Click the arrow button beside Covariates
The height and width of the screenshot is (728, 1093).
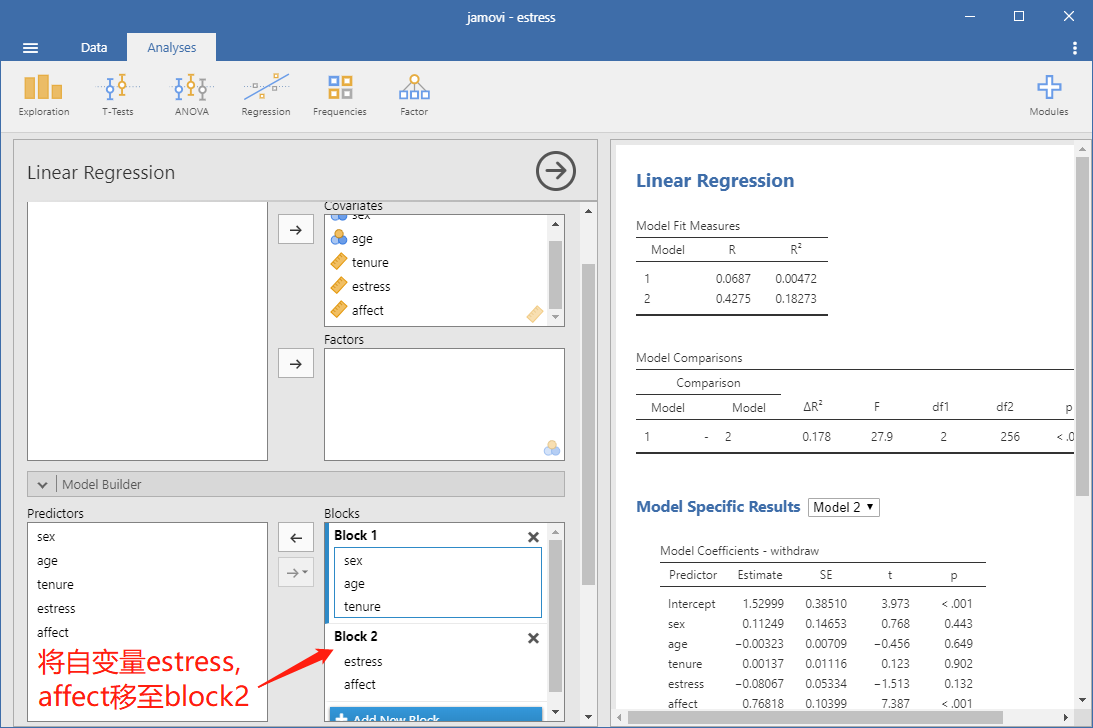click(296, 229)
